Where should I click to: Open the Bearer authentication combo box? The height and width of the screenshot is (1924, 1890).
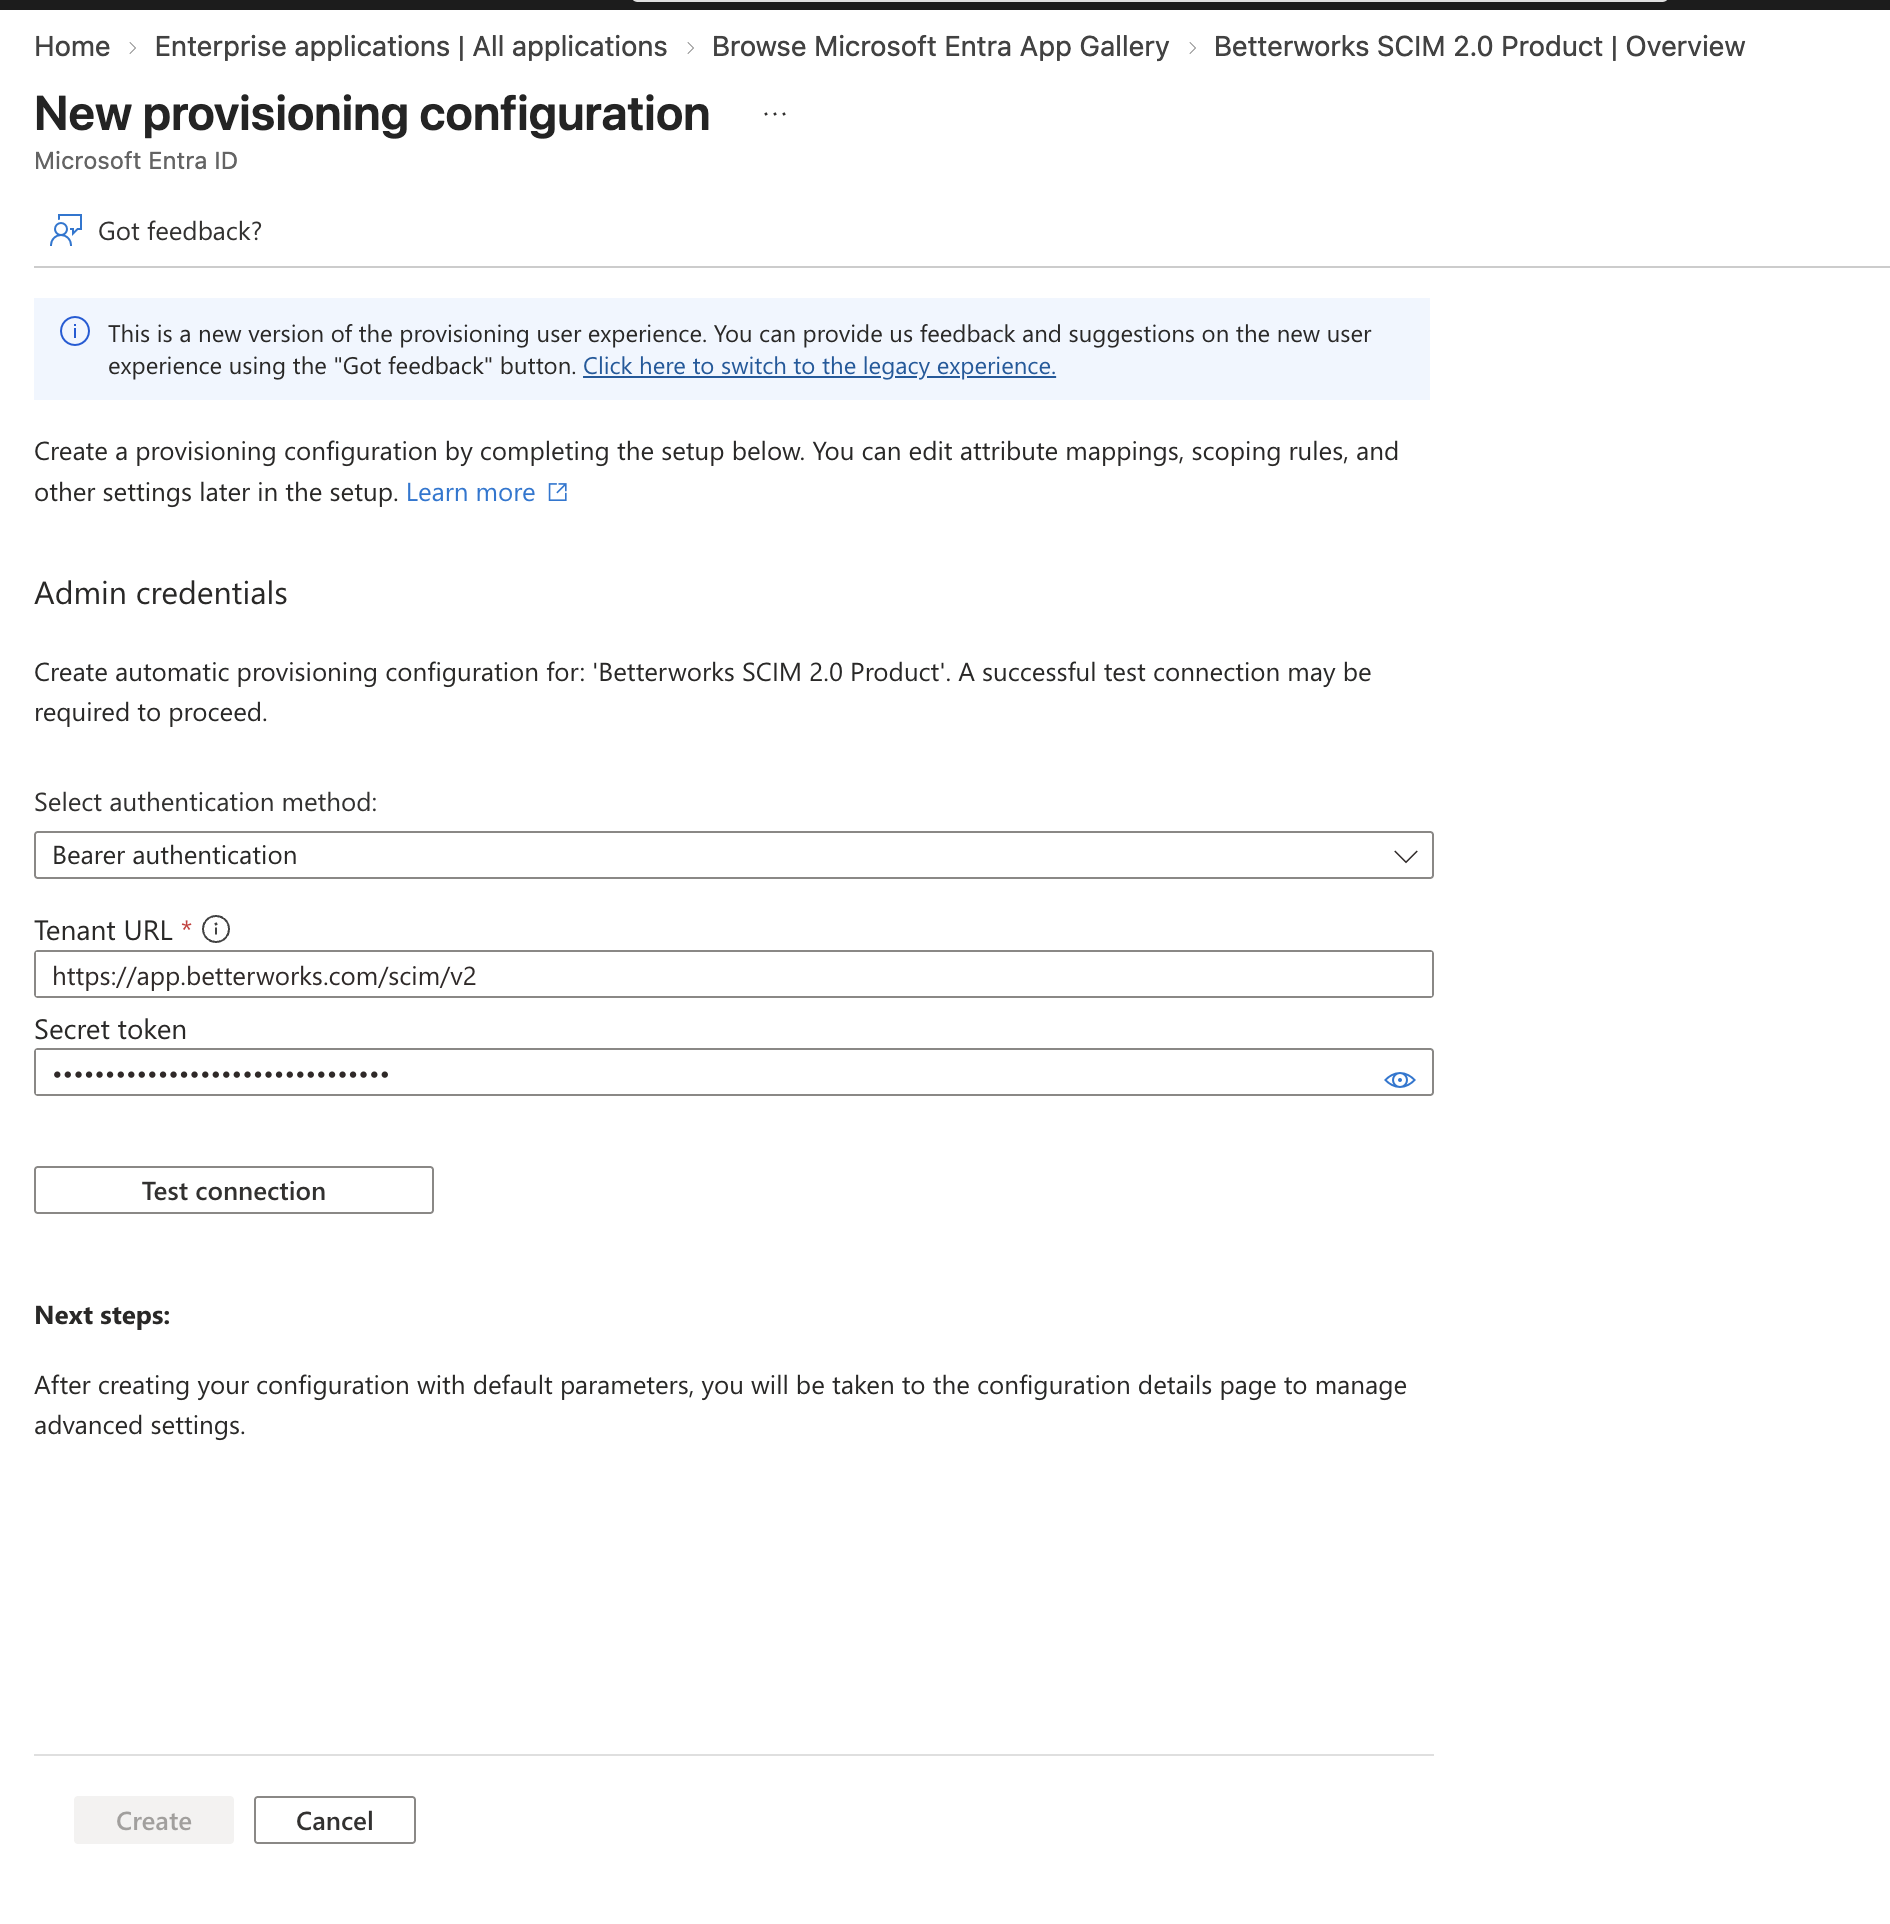tap(733, 855)
